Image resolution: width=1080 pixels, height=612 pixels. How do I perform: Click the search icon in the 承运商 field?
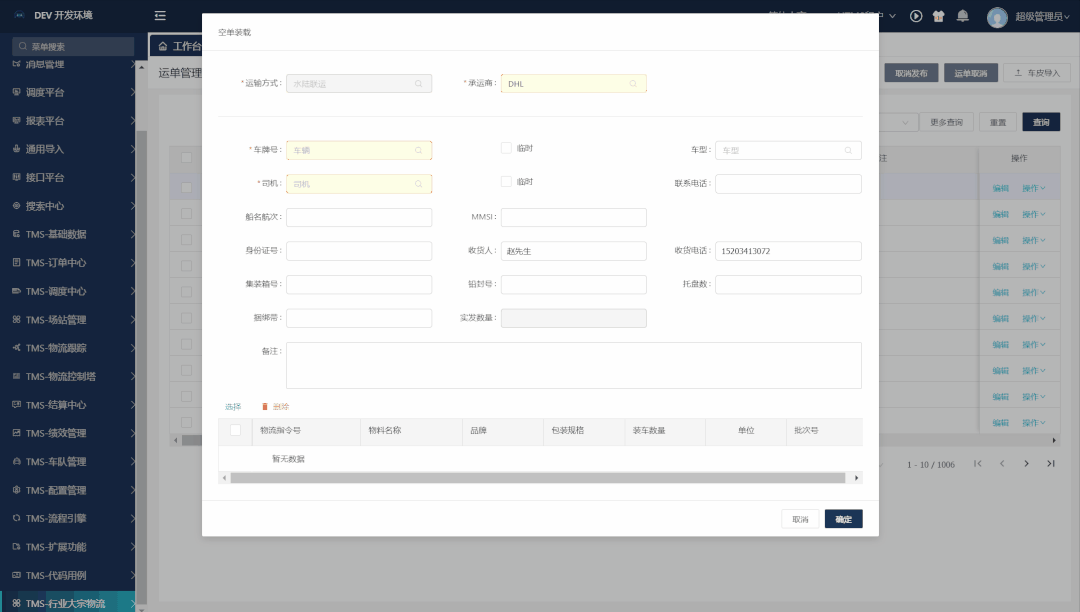[633, 84]
